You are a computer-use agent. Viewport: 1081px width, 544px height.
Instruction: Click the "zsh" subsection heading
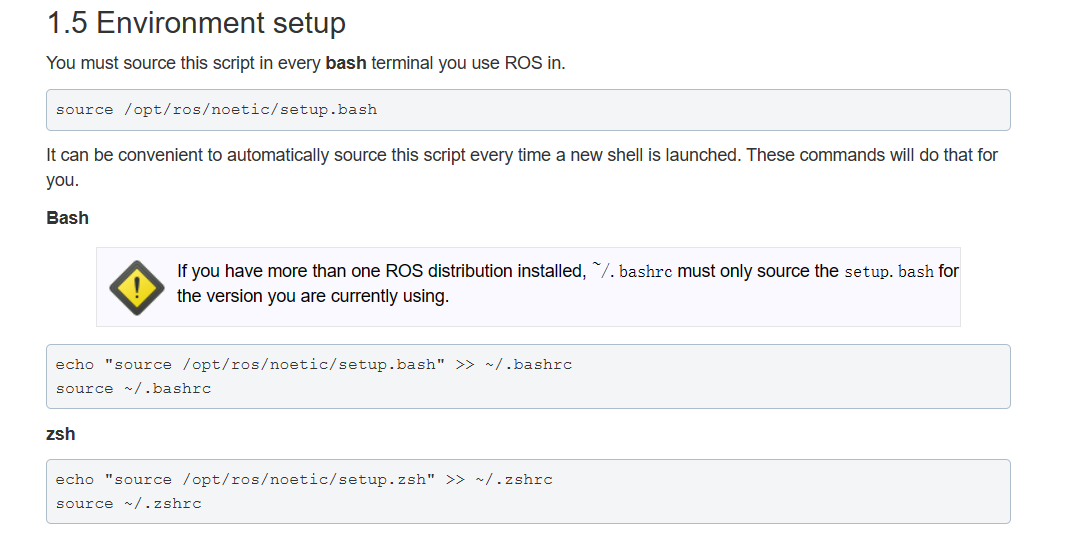[60, 434]
